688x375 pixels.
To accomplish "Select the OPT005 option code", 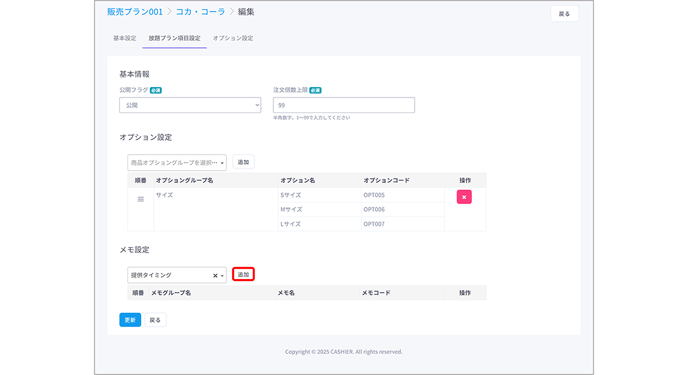I will tap(374, 195).
